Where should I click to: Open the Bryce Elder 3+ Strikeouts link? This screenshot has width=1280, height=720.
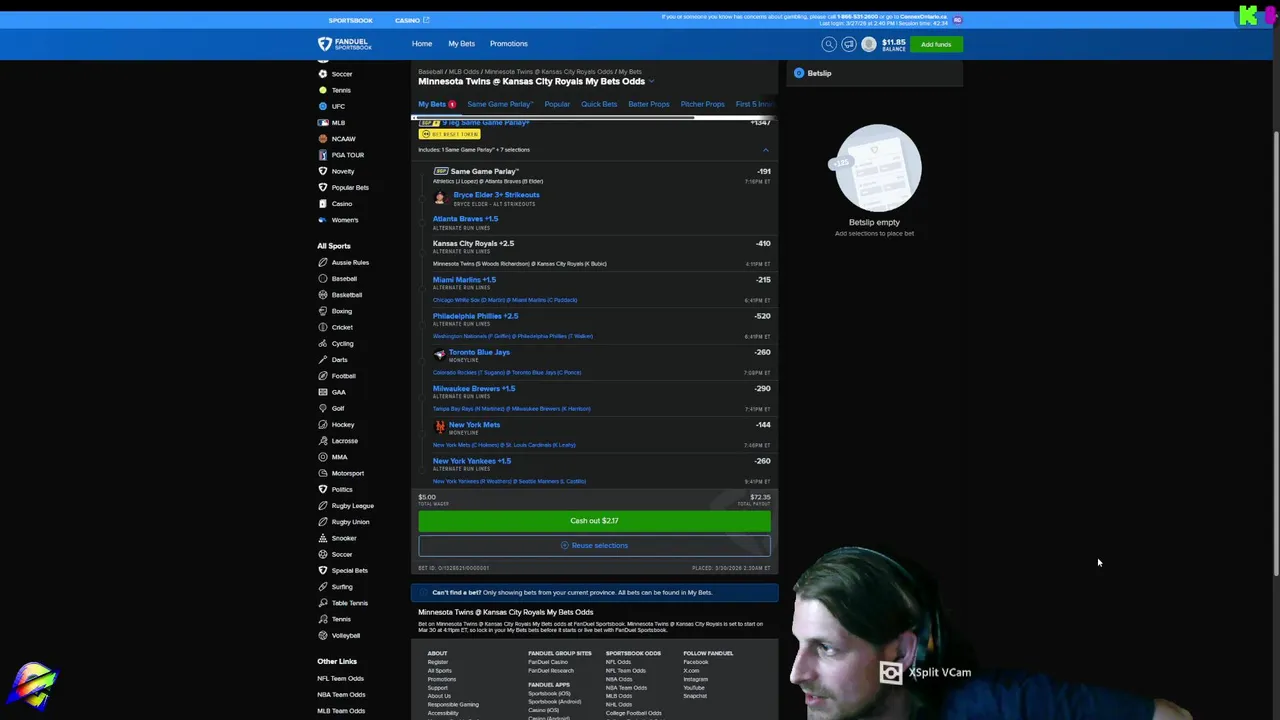pos(496,195)
